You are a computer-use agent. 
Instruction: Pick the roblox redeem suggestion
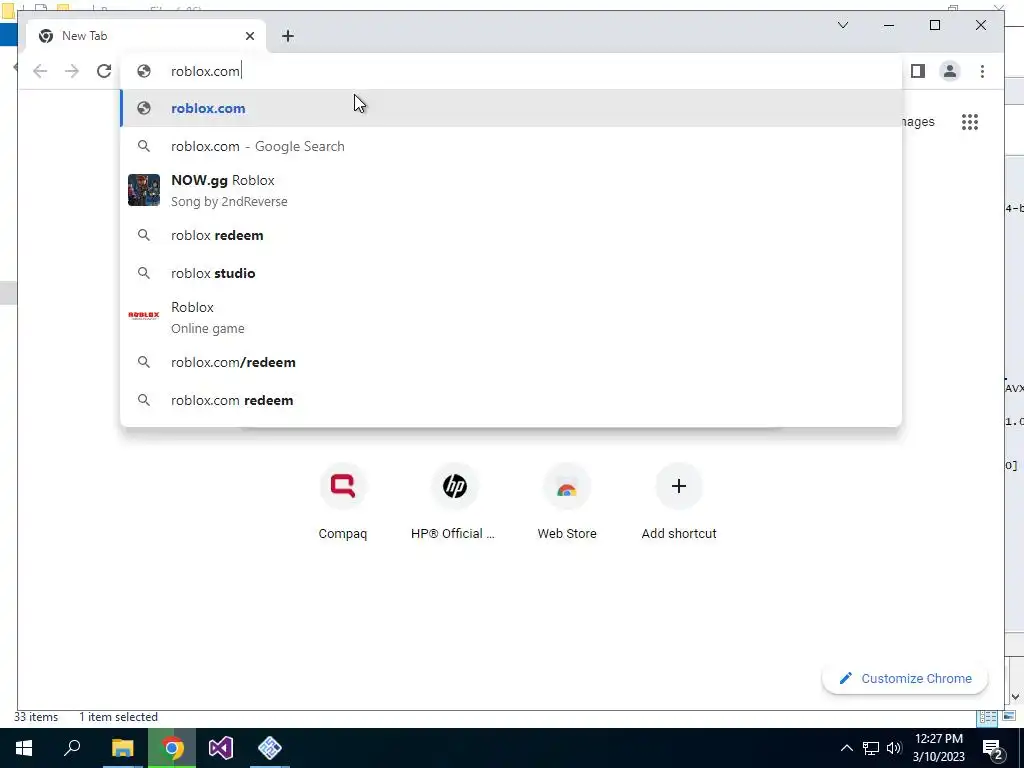click(511, 235)
